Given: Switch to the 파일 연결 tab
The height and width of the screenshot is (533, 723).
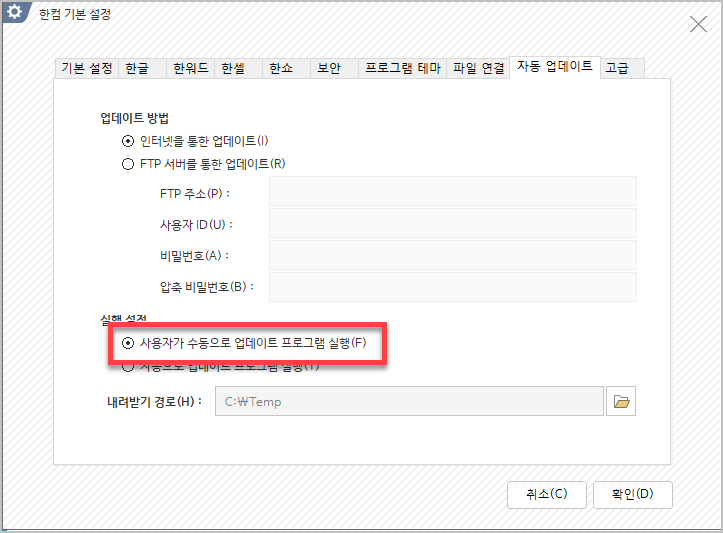Looking at the screenshot, I should click(x=478, y=69).
